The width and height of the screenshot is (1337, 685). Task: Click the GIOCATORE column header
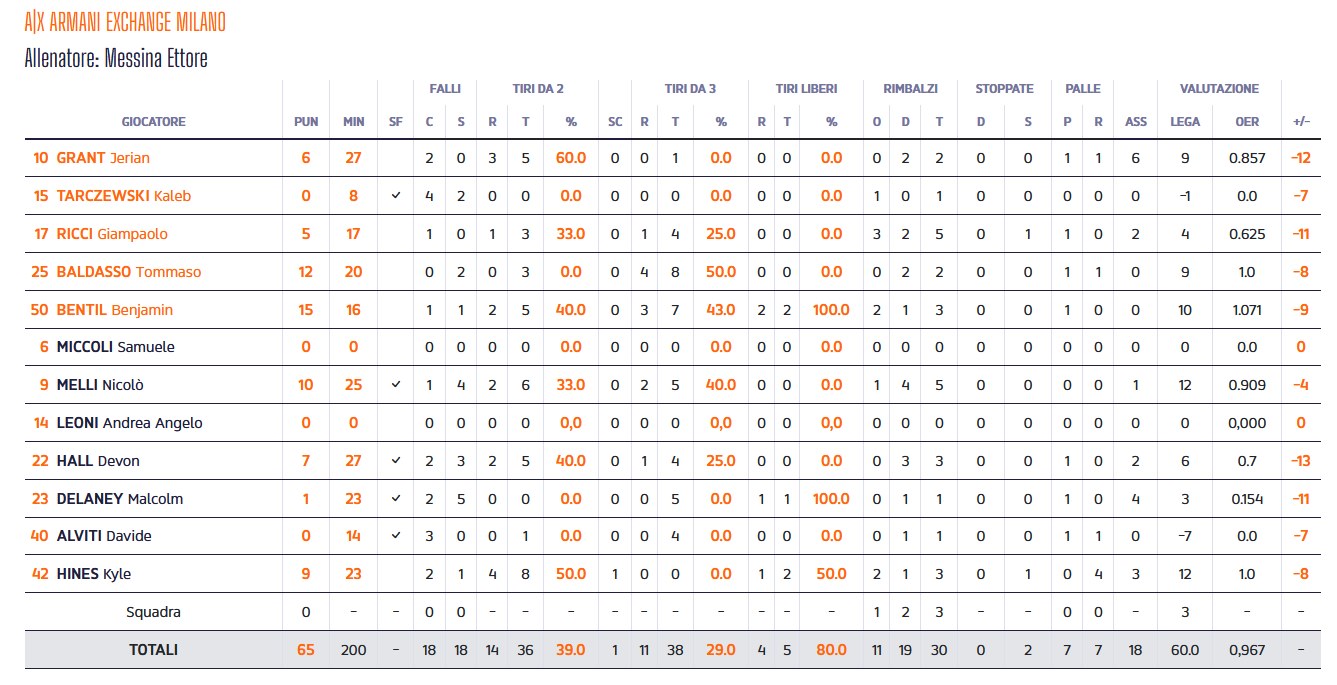click(153, 122)
